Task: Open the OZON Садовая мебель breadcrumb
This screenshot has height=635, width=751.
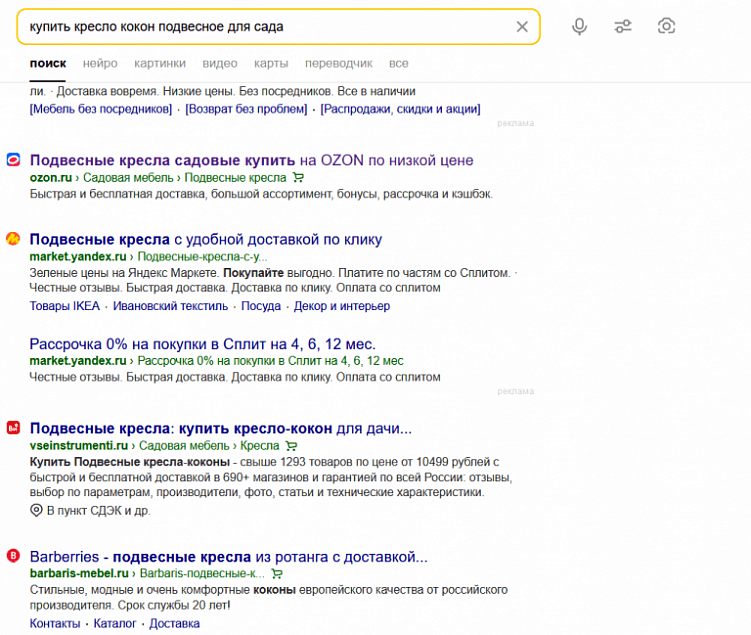Action: point(128,178)
